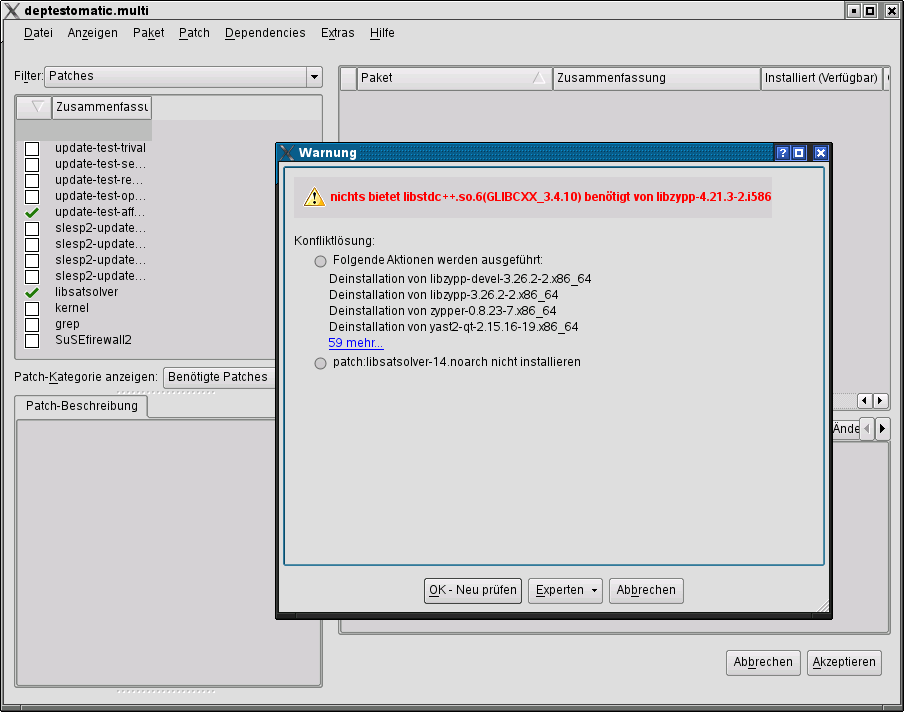Image resolution: width=904 pixels, height=712 pixels.
Task: Click the sort triangle in Paket column header
Action: (x=539, y=78)
